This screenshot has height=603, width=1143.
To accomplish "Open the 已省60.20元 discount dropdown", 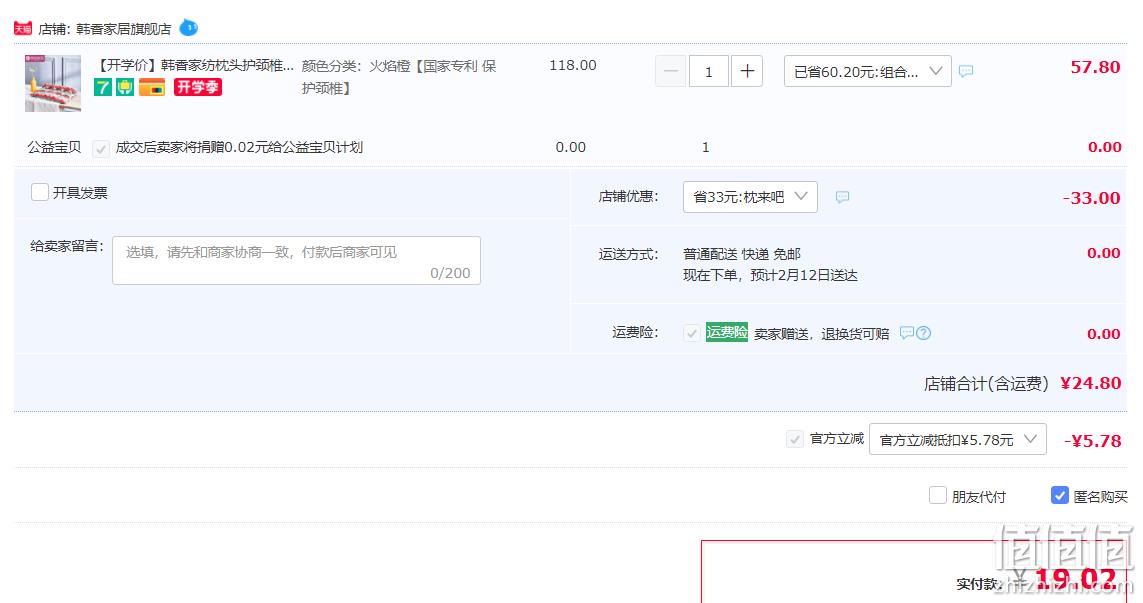I will pyautogui.click(x=867, y=71).
